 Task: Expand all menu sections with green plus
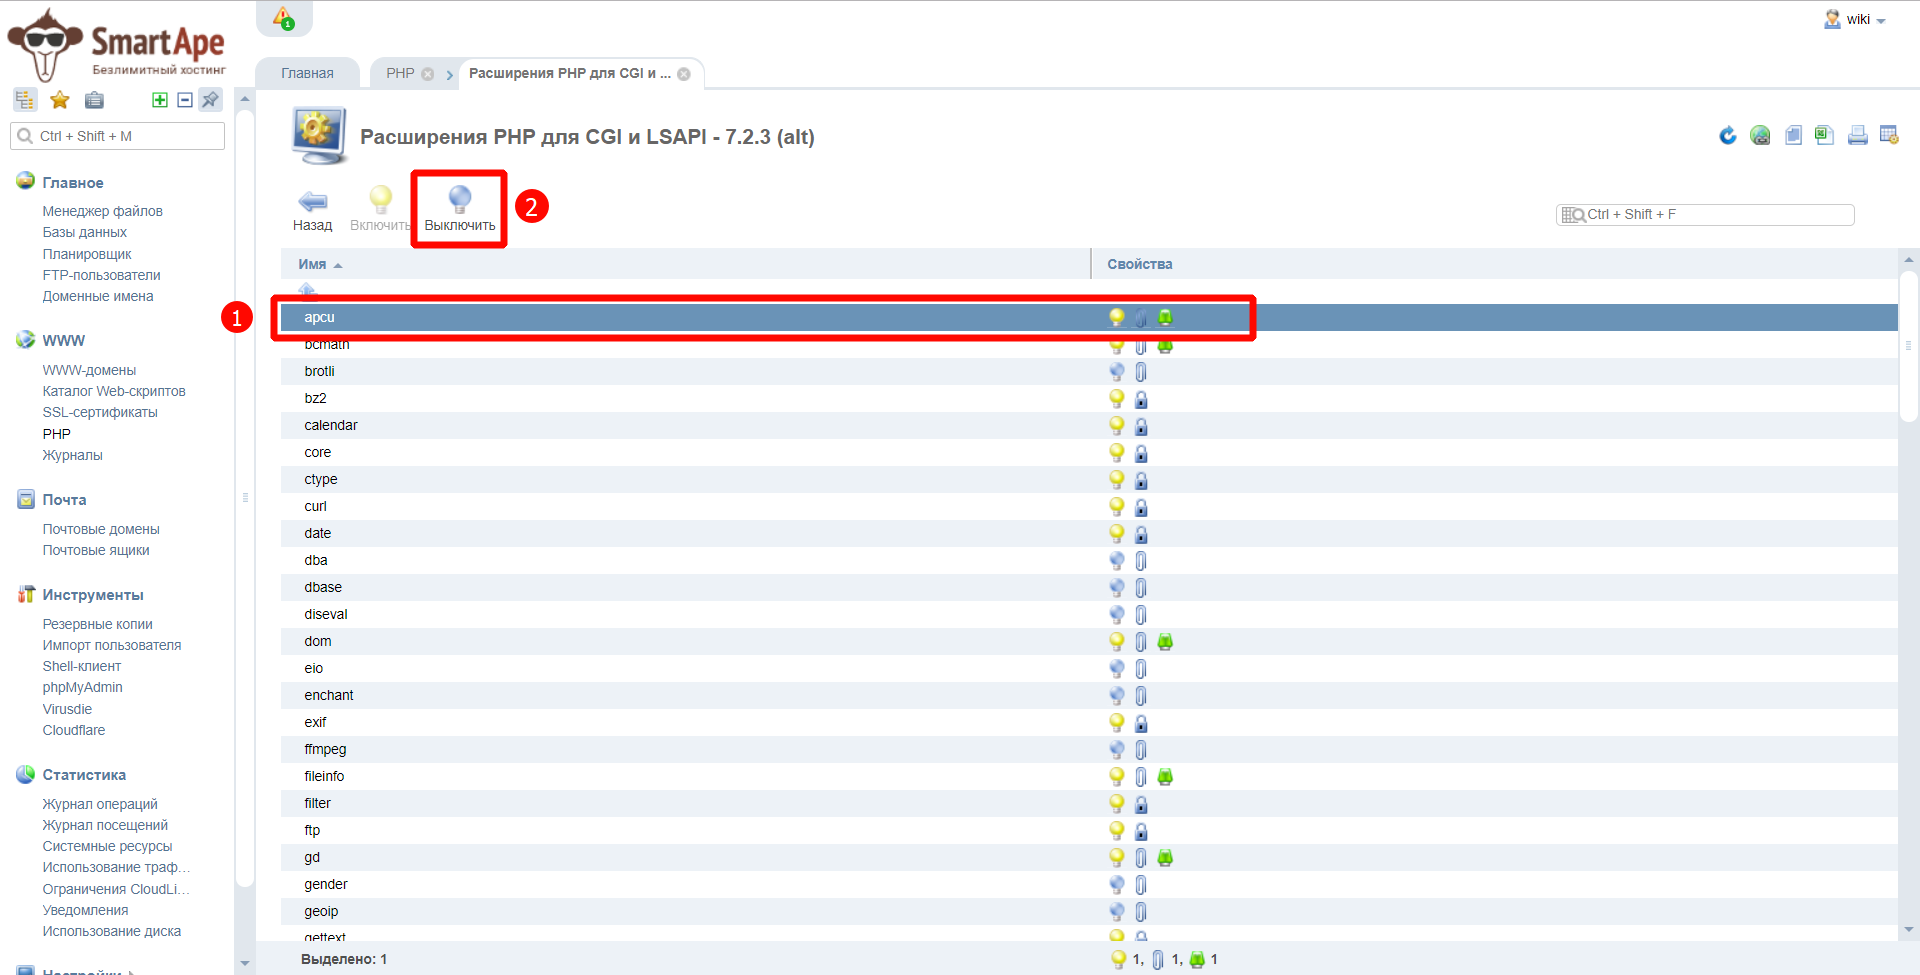click(159, 100)
